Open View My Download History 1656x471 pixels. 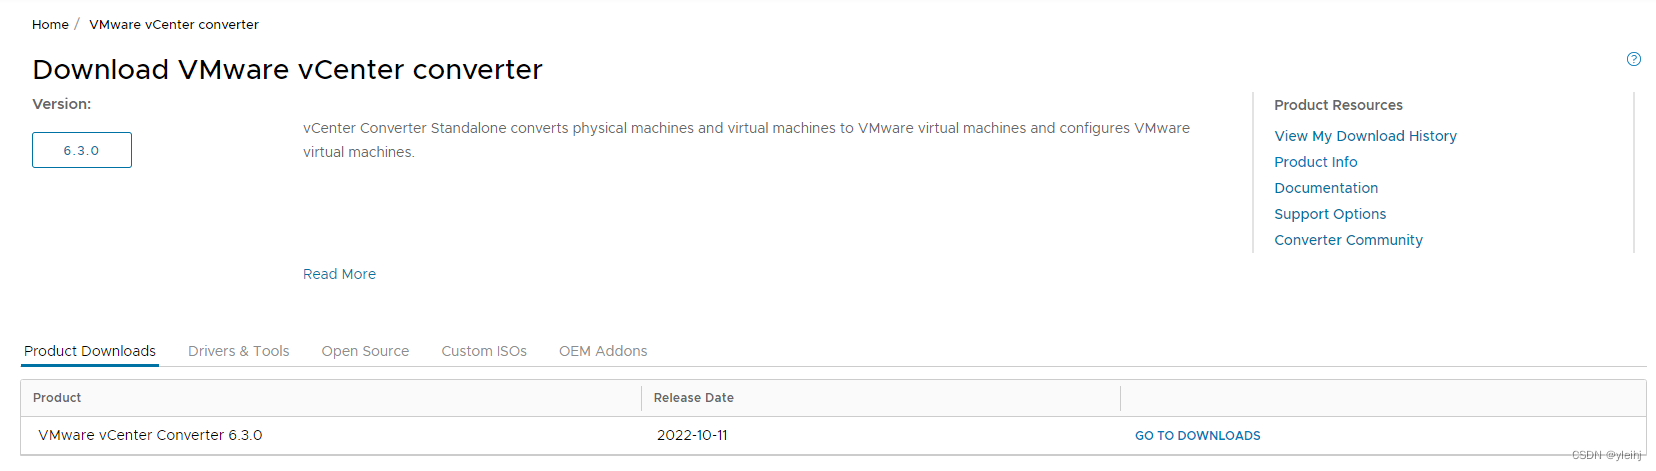(1365, 136)
